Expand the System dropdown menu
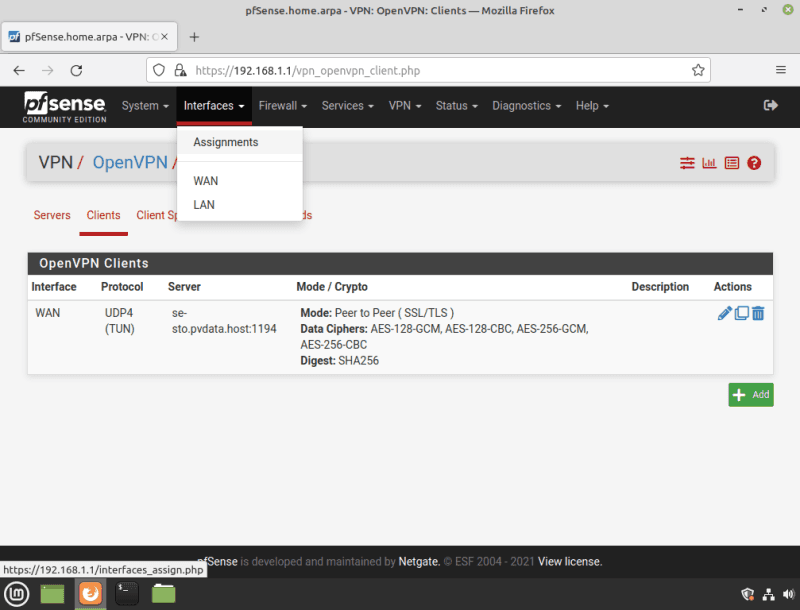Viewport: 800px width, 610px height. 145,106
